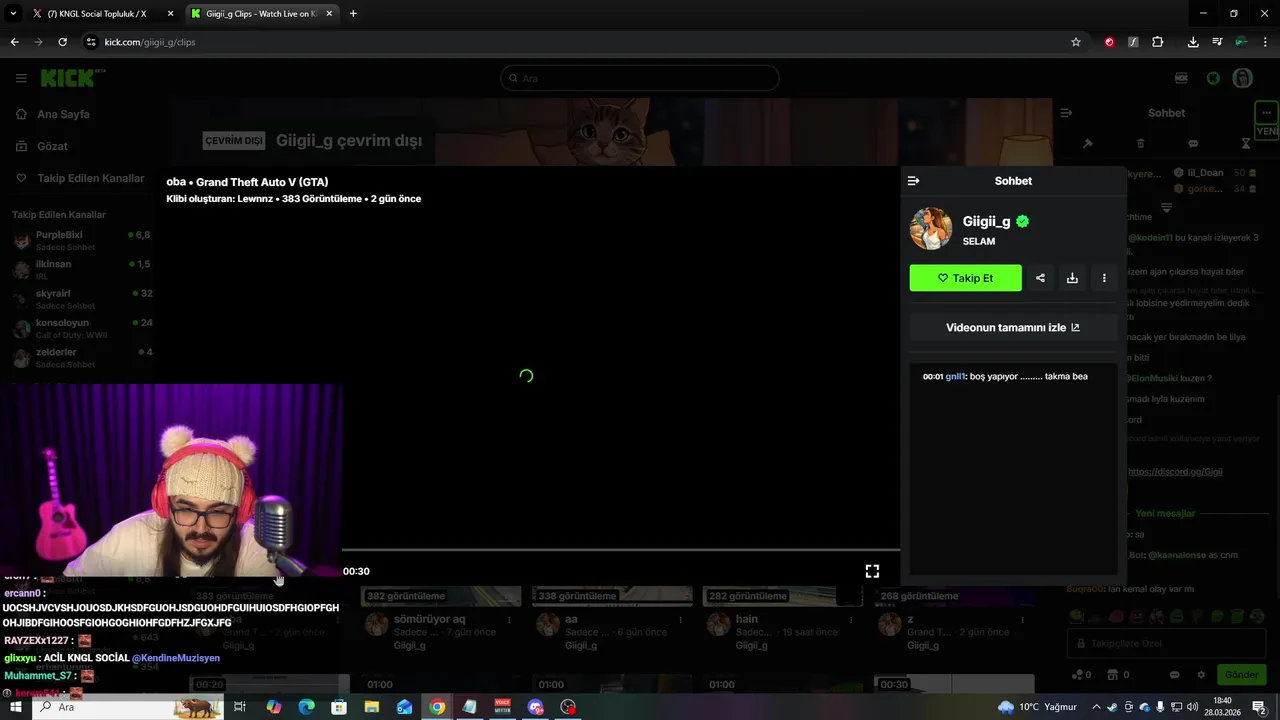Image resolution: width=1280 pixels, height=720 pixels.
Task: Open the zeiderier channel in the sidebar
Action: (82, 357)
